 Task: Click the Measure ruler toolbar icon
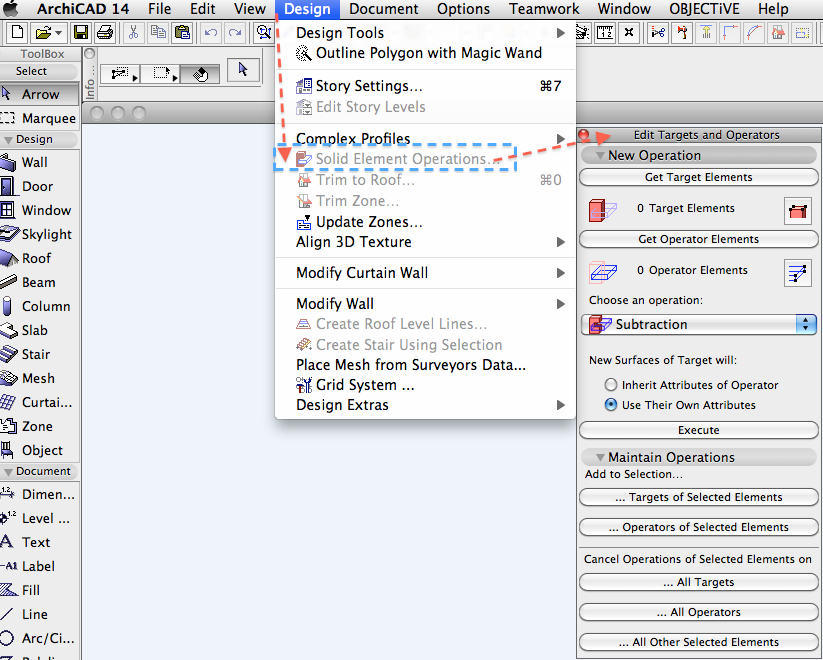pyautogui.click(x=605, y=33)
